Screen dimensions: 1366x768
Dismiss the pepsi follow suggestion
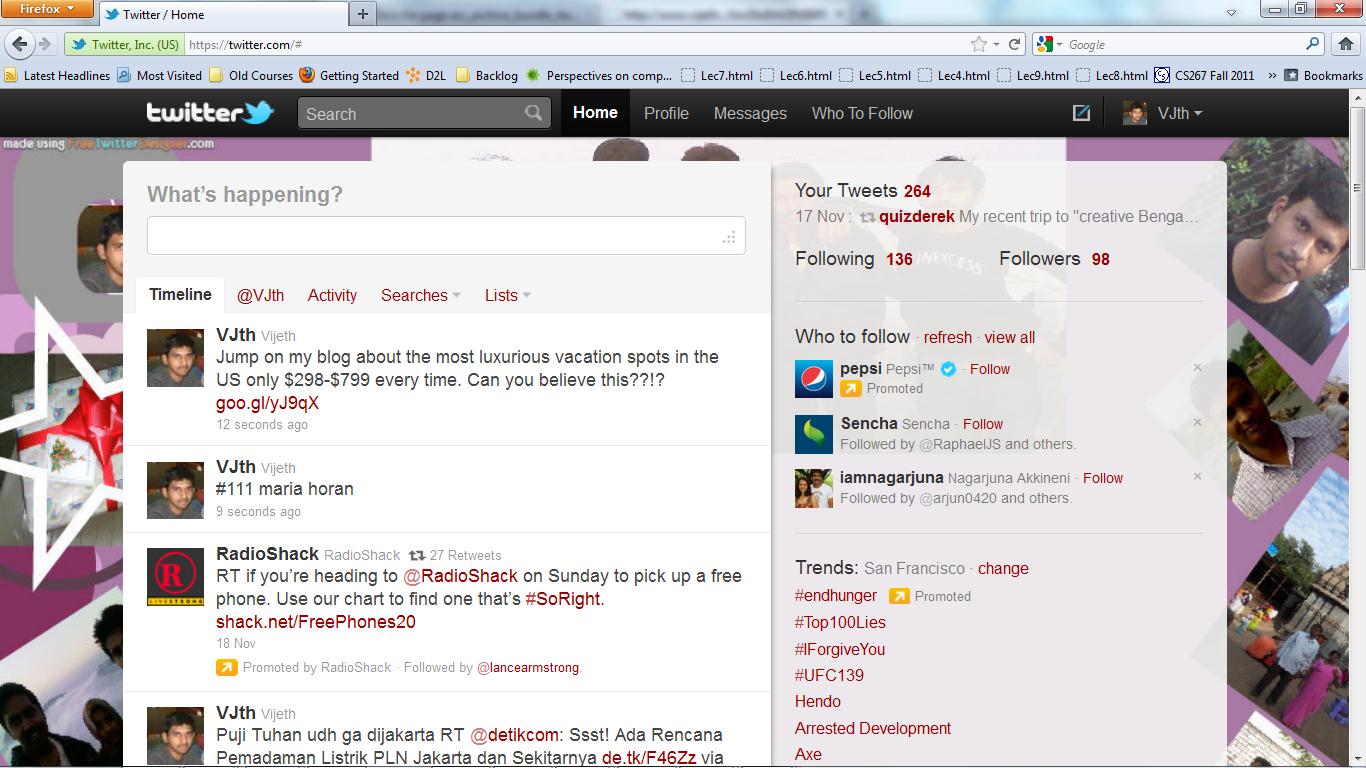(x=1197, y=368)
